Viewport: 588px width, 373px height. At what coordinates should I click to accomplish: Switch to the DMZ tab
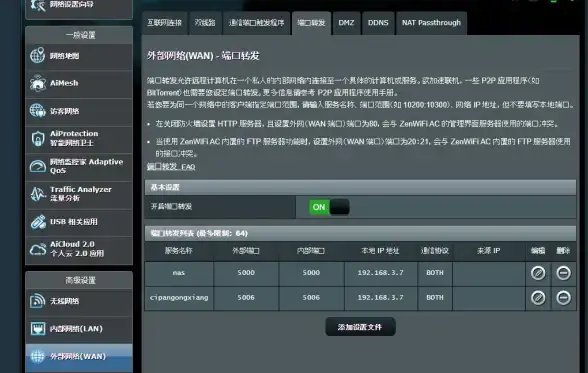pos(346,23)
